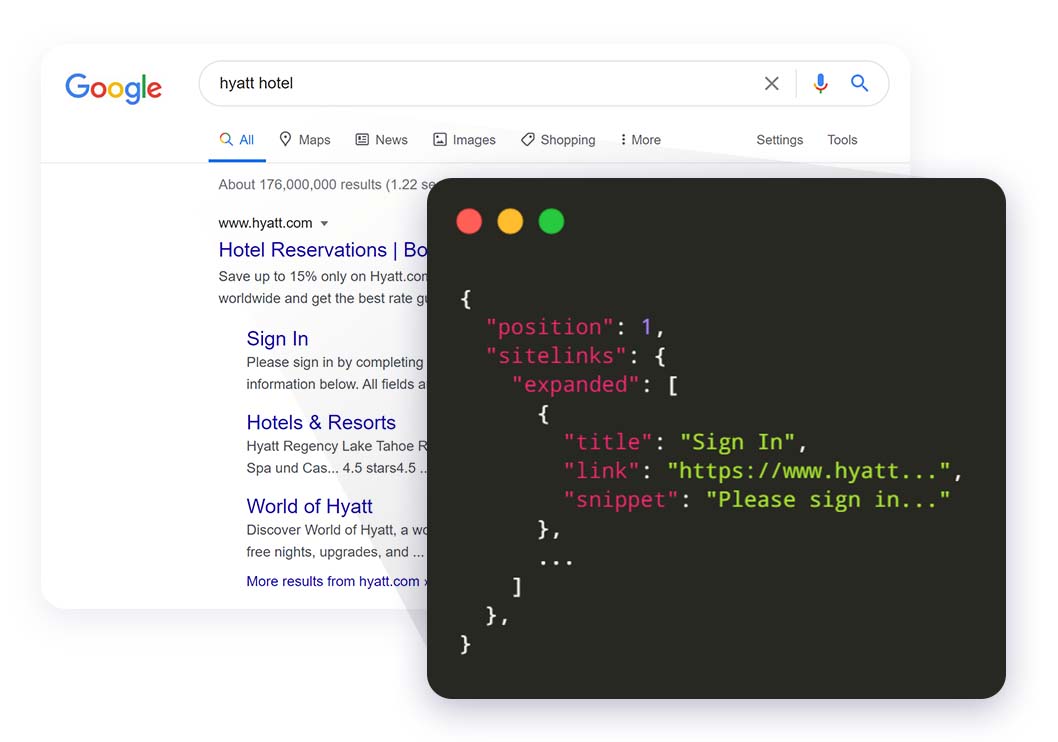Expand arrow next to www.hyatt.com
The image size is (1058, 742).
click(x=324, y=224)
